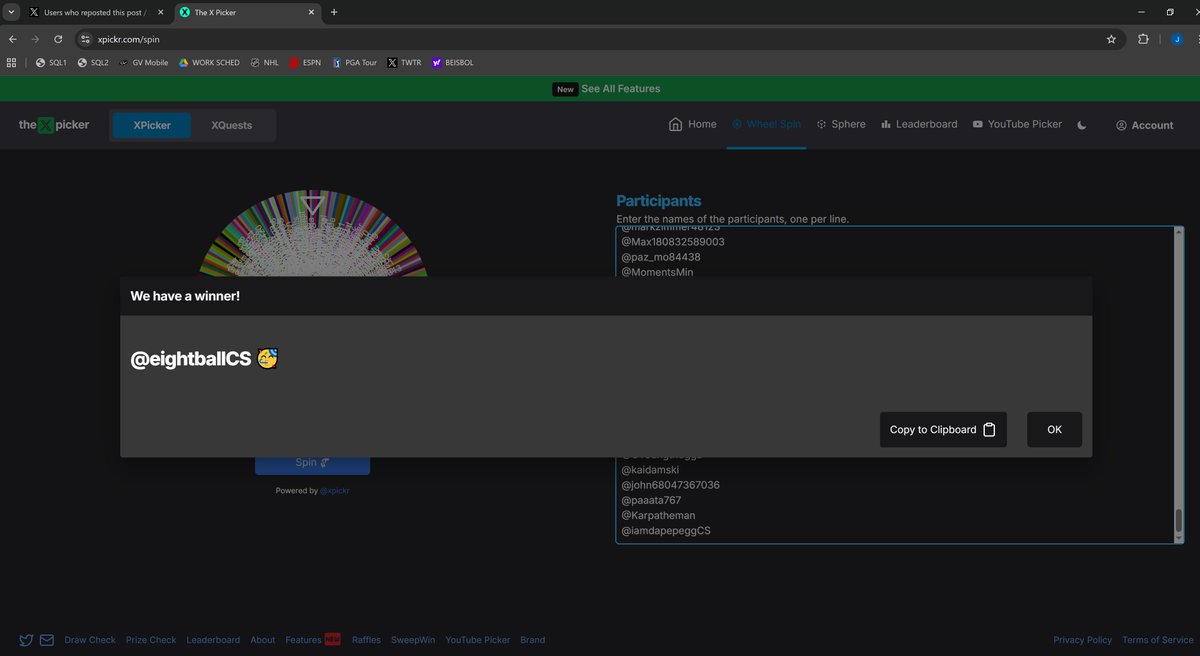Click the Twitter bird icon in footer
The image size is (1200, 656).
(x=26, y=640)
